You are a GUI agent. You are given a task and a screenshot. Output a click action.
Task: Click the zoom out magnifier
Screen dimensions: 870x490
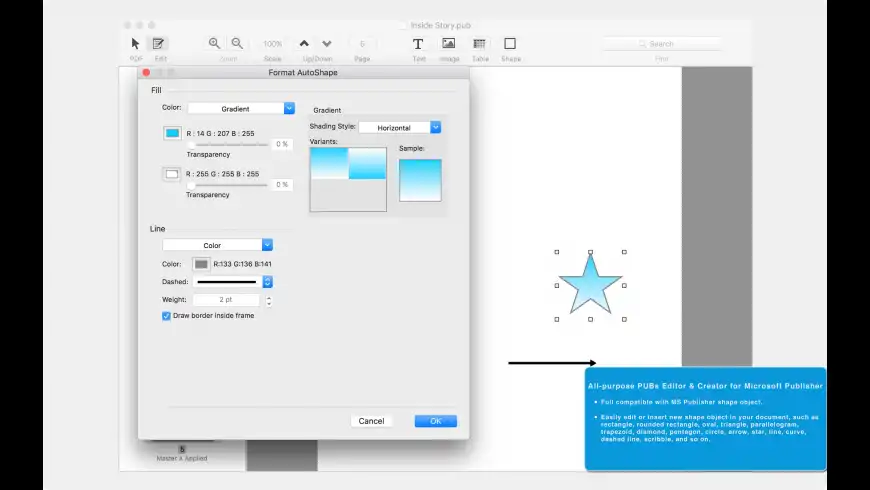point(237,43)
